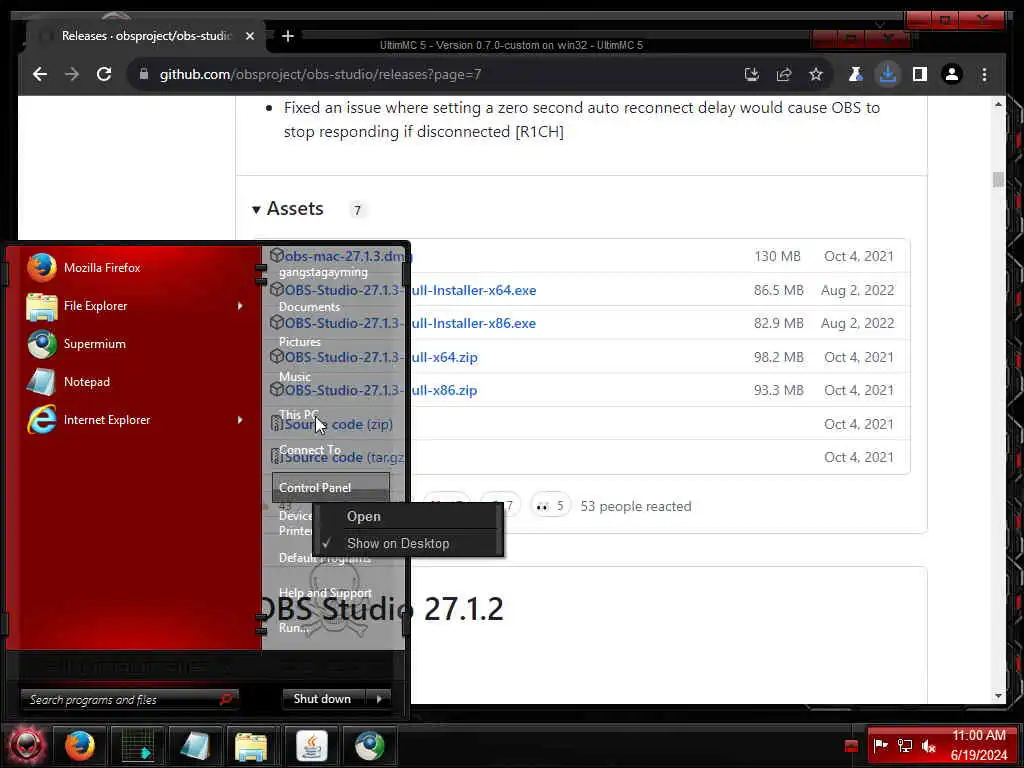Image resolution: width=1024 pixels, height=768 pixels.
Task: Click the red tray icon left of flag
Action: pyautogui.click(x=851, y=746)
